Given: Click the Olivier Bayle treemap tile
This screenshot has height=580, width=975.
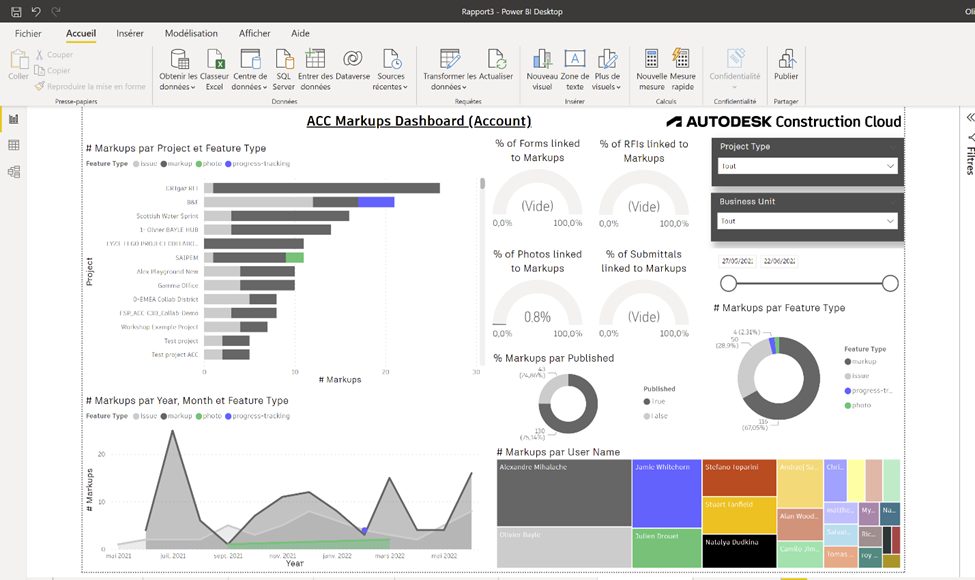Looking at the screenshot, I should 564,547.
